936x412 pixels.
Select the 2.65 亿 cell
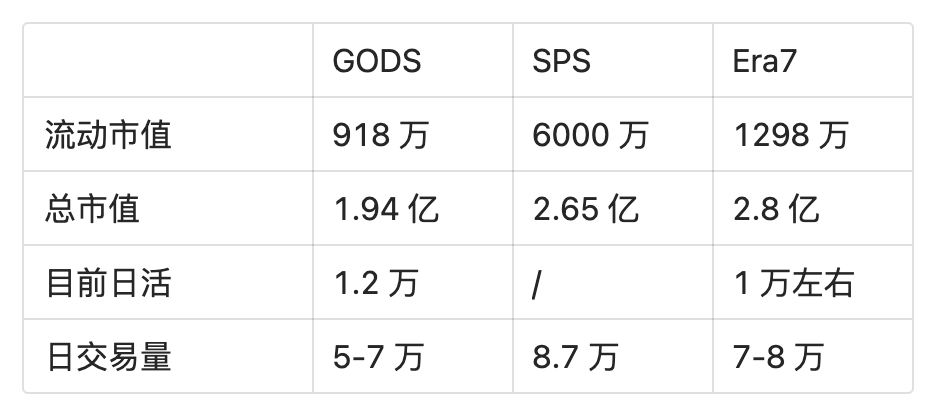click(x=612, y=208)
